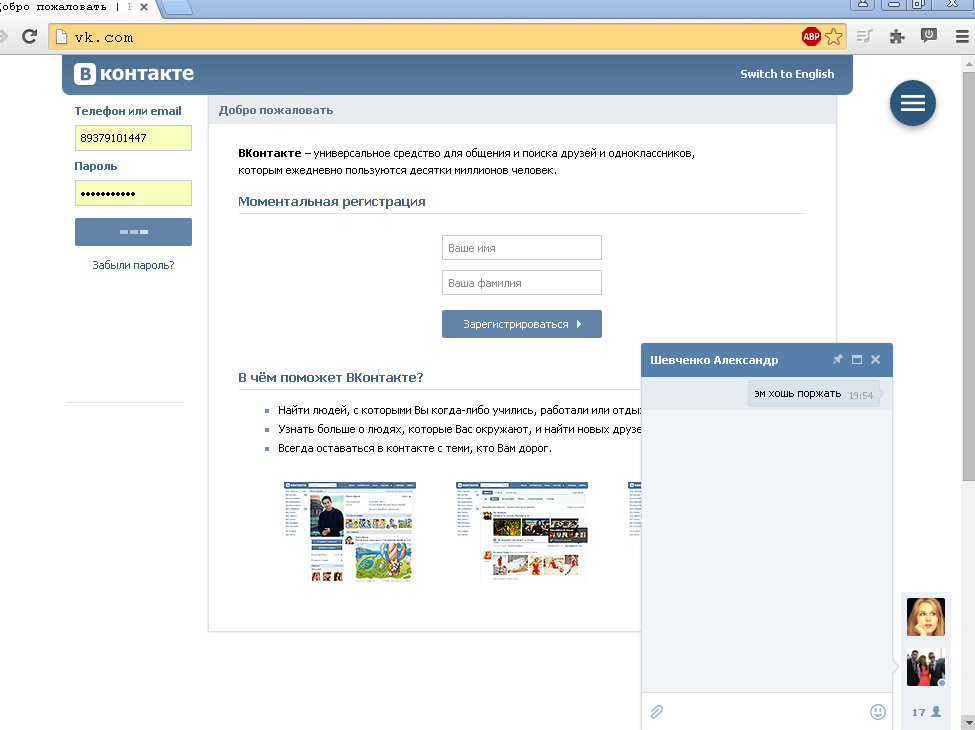Pin the Шевченко Александр chat window
975x730 pixels.
[838, 359]
